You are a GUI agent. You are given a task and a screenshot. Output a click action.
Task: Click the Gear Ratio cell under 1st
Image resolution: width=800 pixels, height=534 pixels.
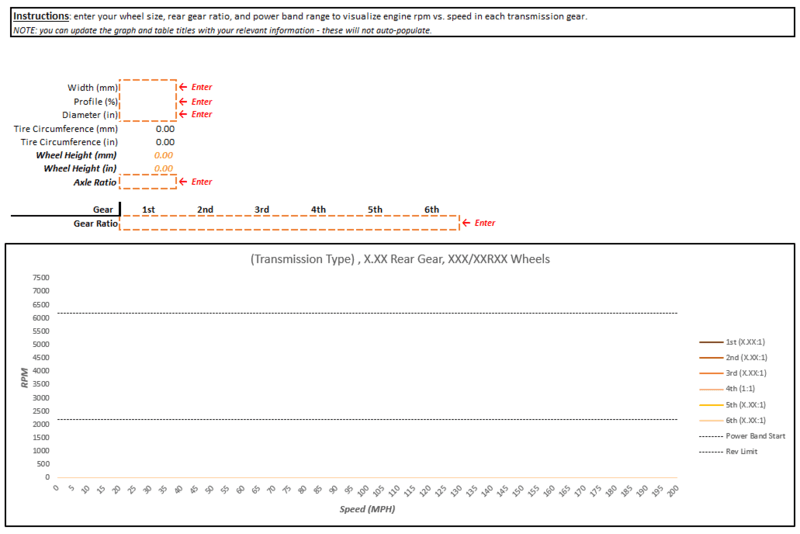(x=148, y=224)
